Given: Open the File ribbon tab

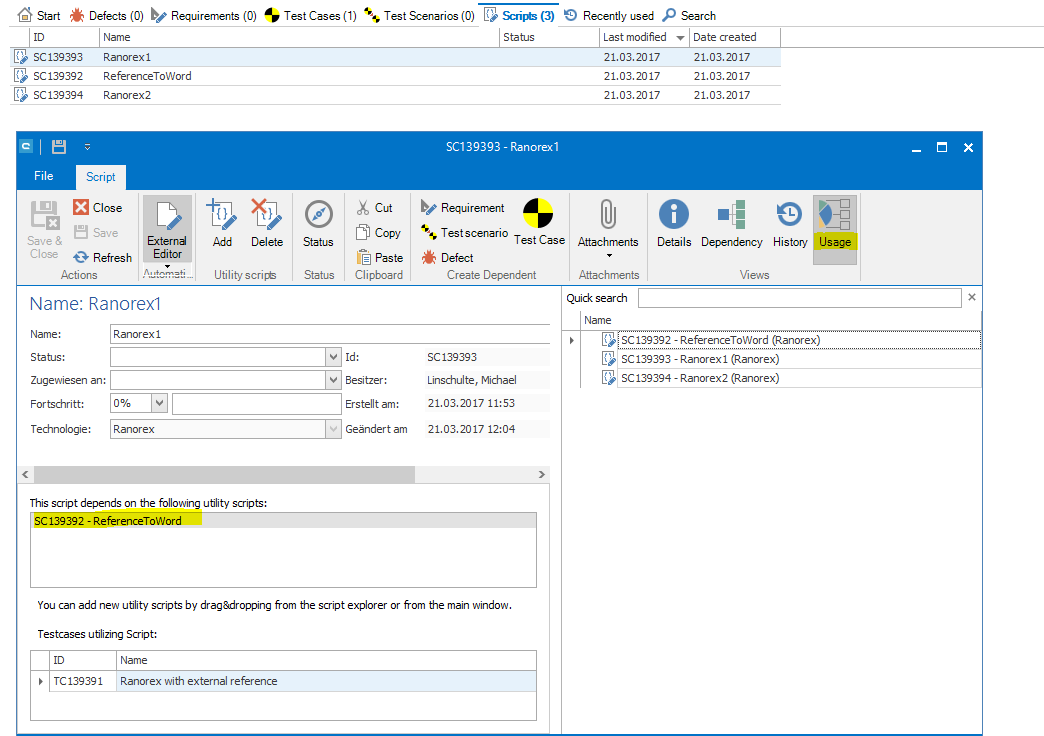Looking at the screenshot, I should (44, 176).
